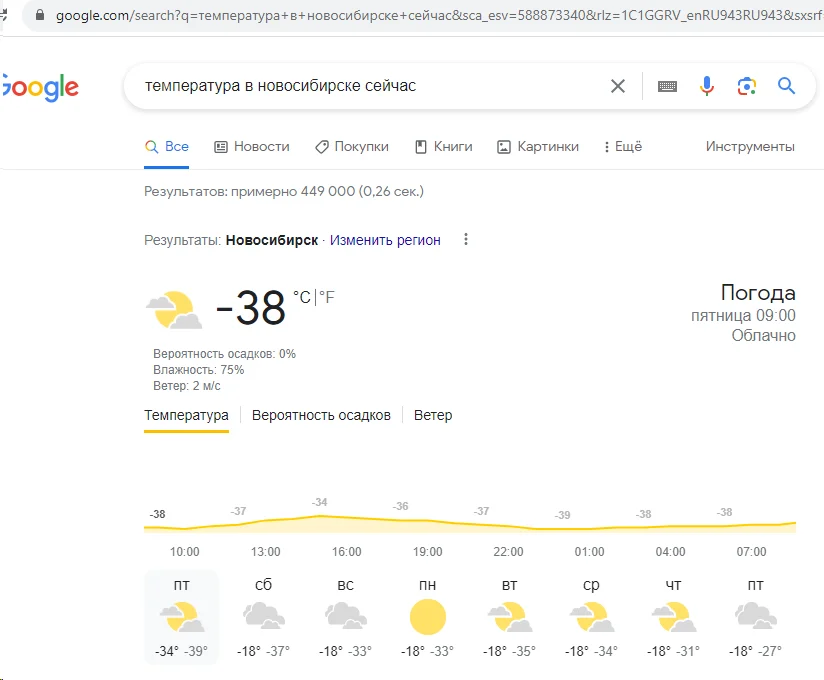Screen dimensions: 824x680
Task: Switch to the Новости tab
Action: 251,146
